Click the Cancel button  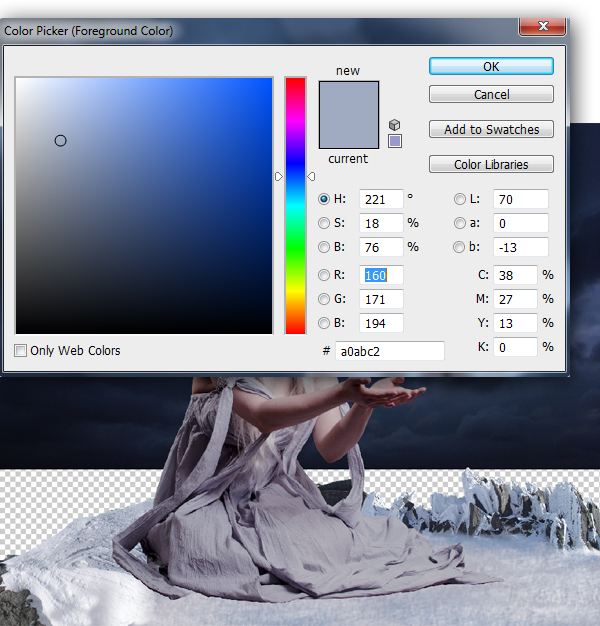(491, 95)
